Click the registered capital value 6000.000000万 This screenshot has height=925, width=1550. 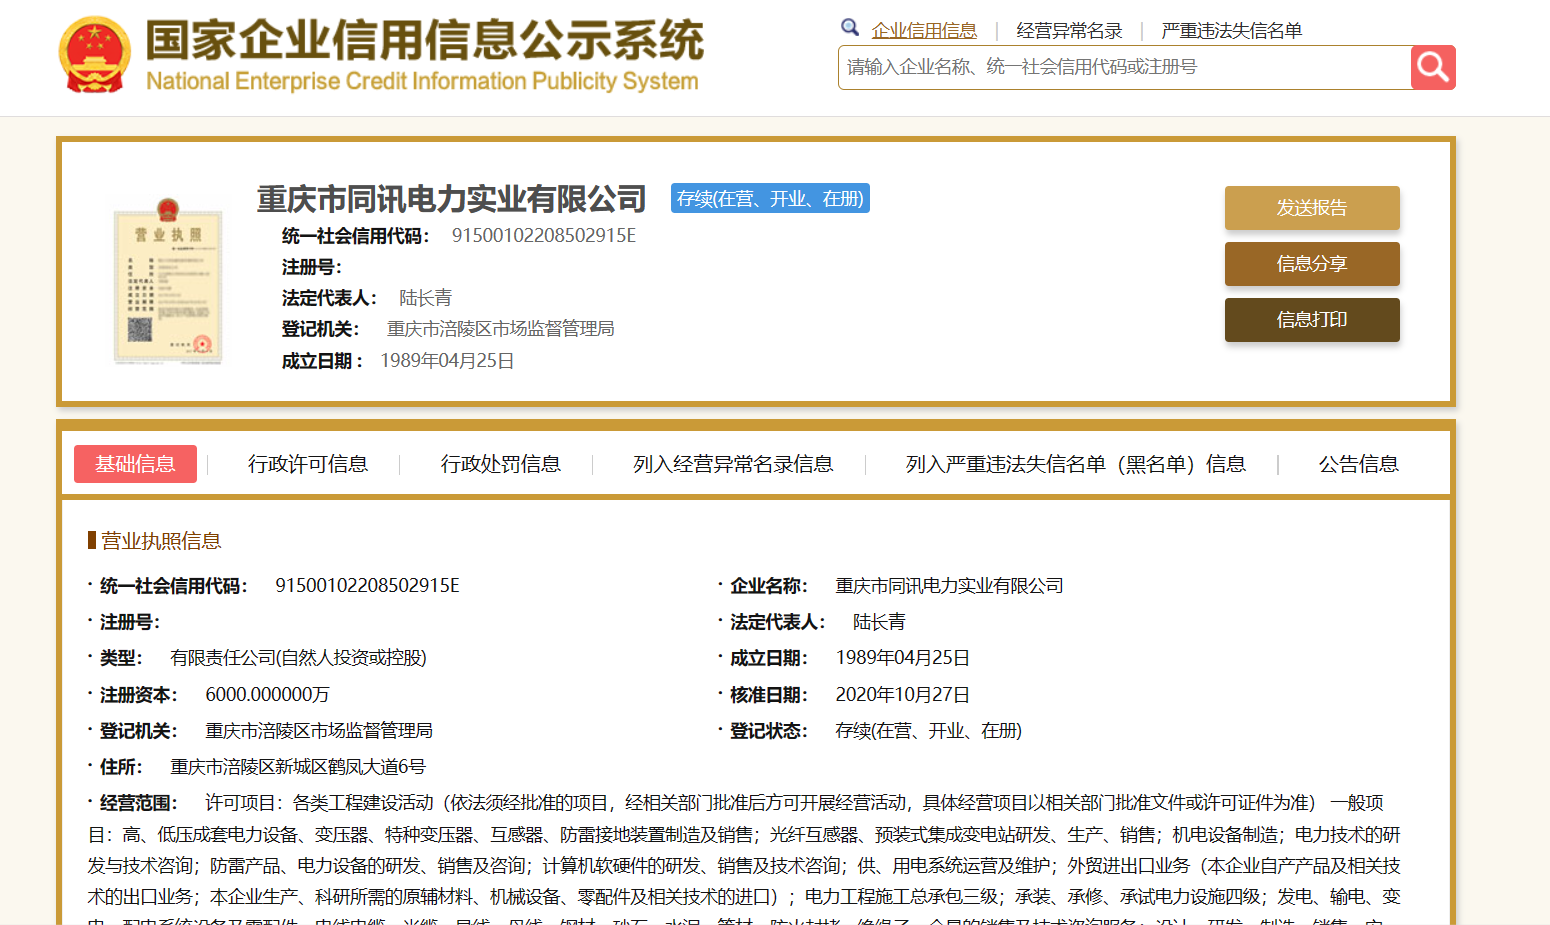pyautogui.click(x=267, y=695)
